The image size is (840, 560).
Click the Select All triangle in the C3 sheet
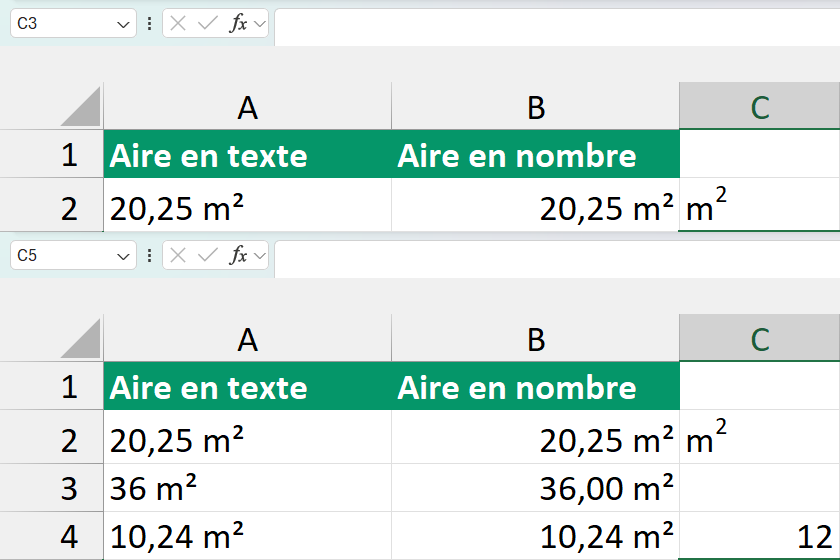point(80,107)
